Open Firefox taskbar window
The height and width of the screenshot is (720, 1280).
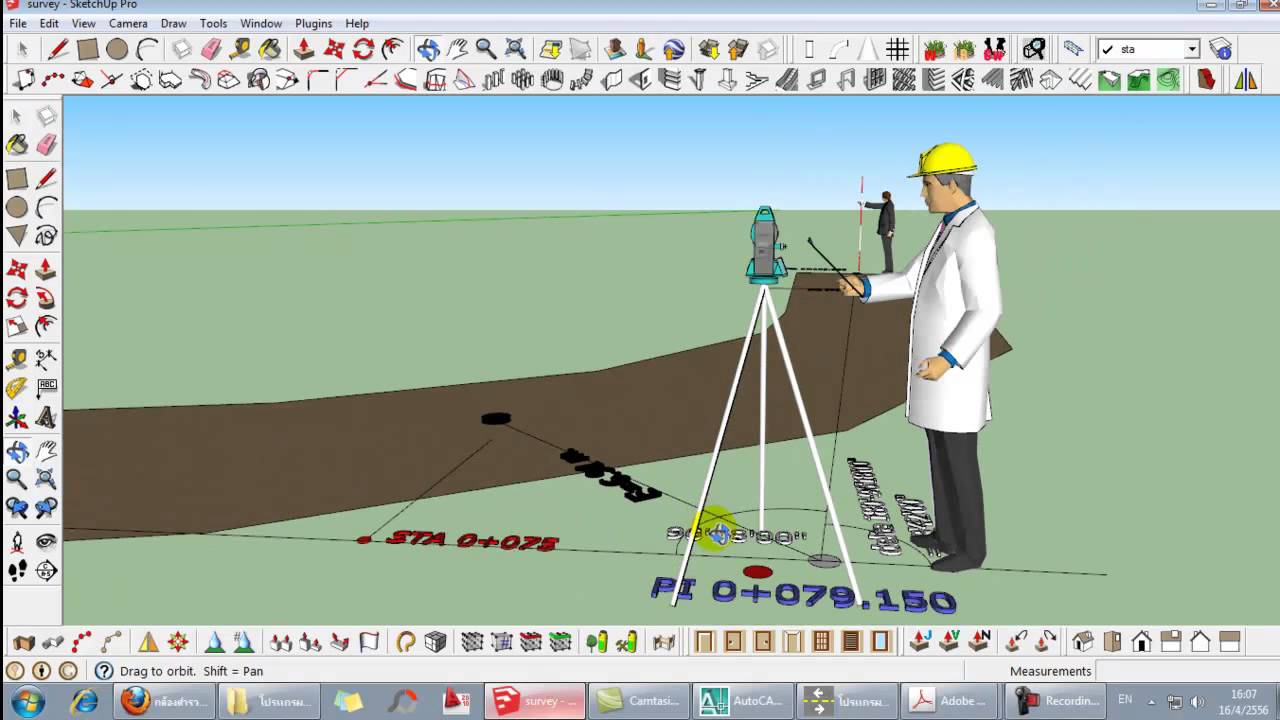163,701
